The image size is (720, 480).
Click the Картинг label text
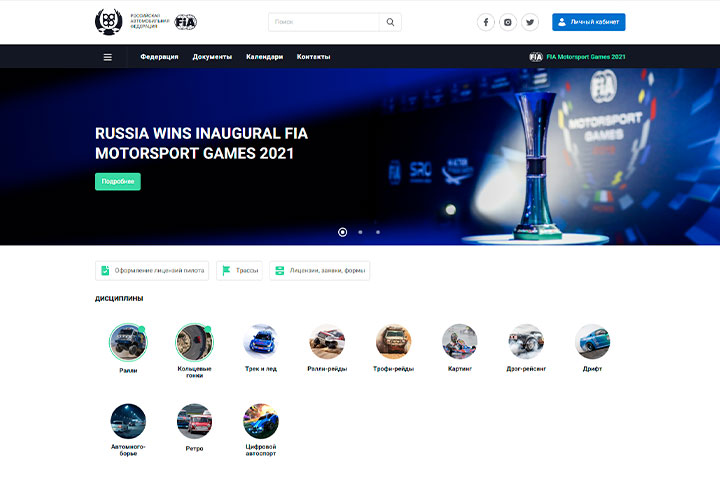tap(460, 369)
